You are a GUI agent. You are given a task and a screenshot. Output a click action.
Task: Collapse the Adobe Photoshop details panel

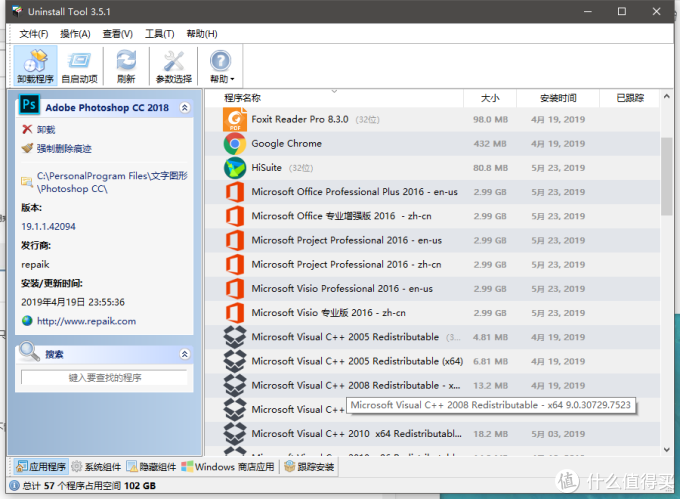185,108
